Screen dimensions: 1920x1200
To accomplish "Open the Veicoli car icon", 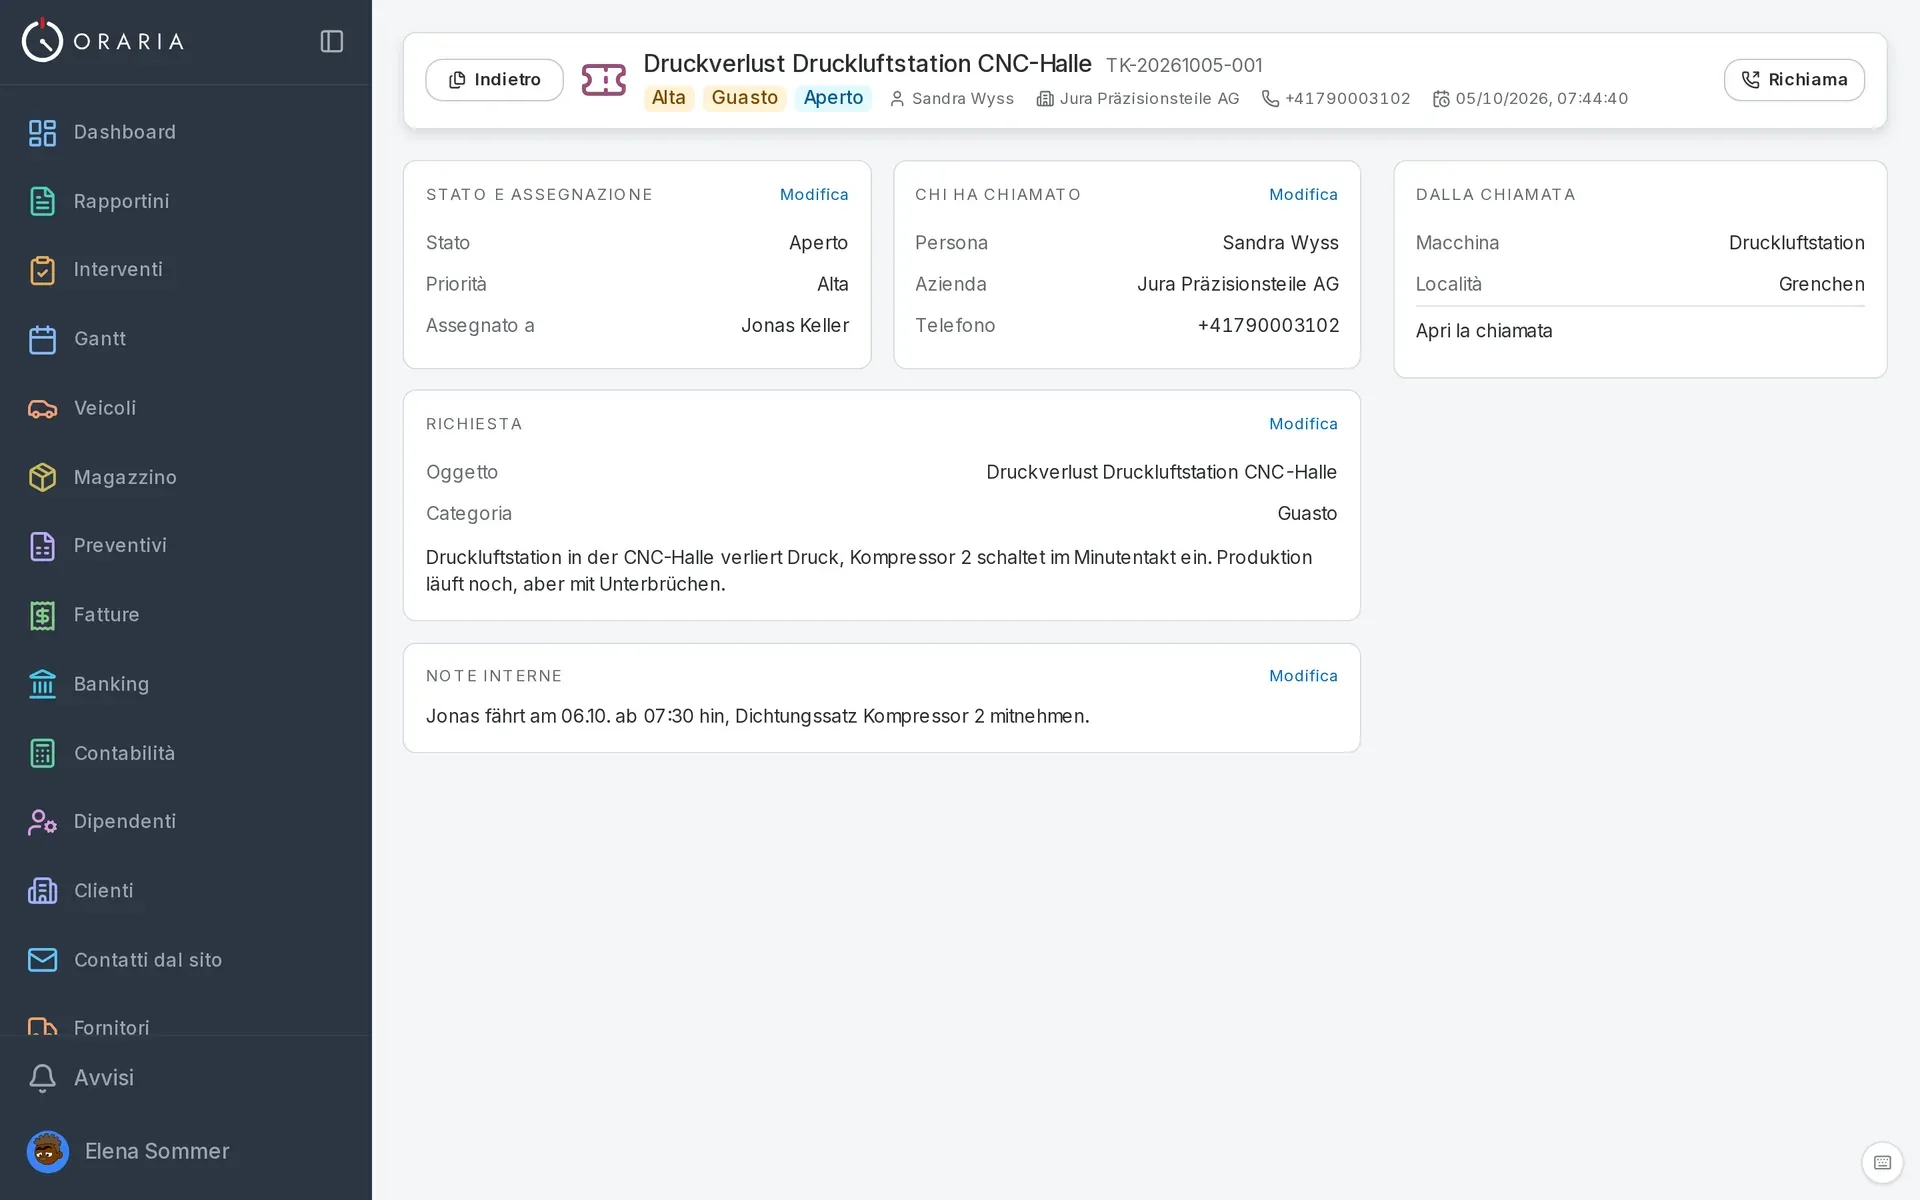I will [42, 408].
